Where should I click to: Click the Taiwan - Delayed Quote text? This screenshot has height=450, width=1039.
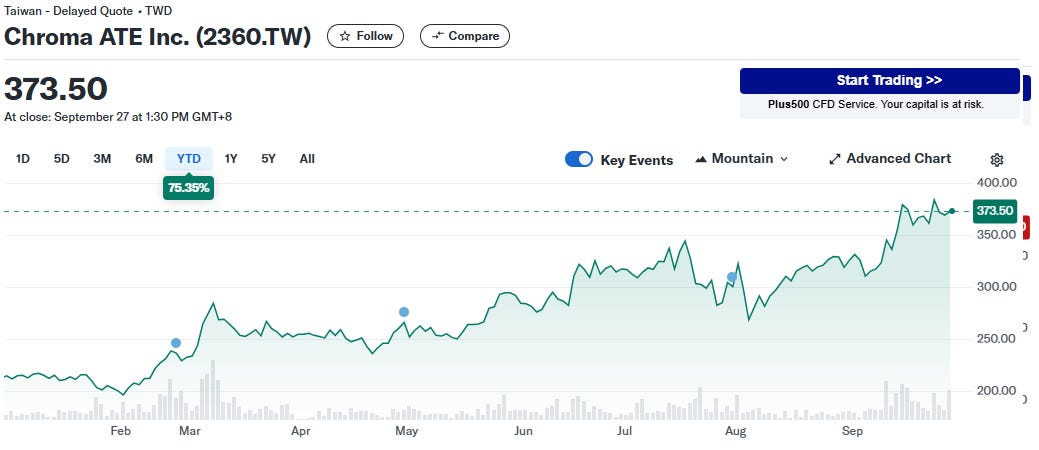click(x=68, y=11)
